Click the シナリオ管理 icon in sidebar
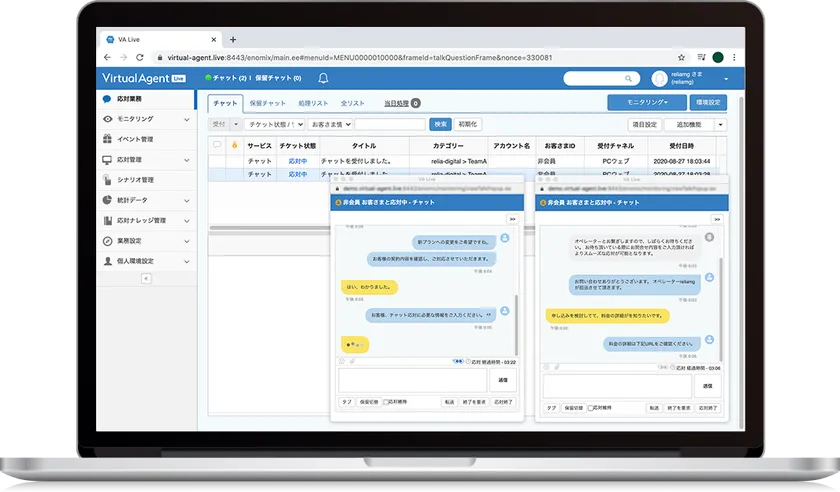Viewport: 840px width, 492px height. coord(107,180)
